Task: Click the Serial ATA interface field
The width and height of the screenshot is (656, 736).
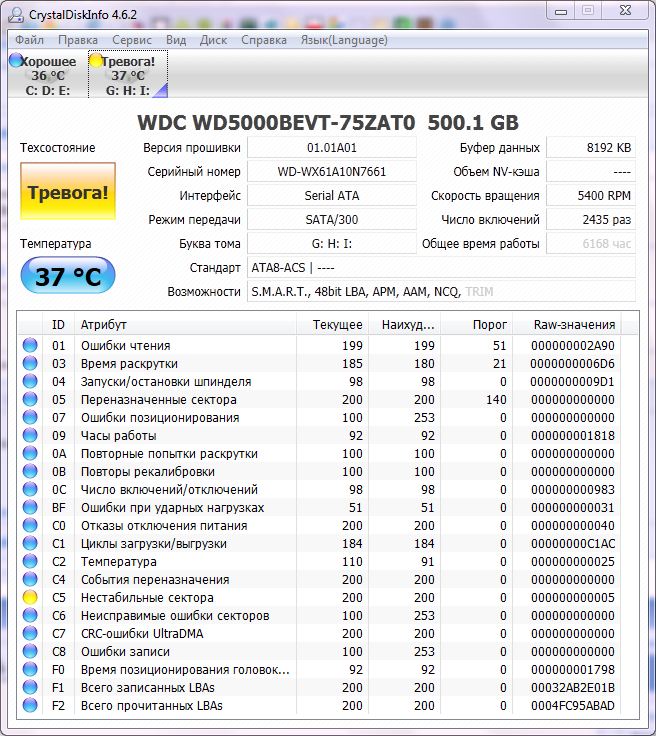Action: click(x=332, y=196)
